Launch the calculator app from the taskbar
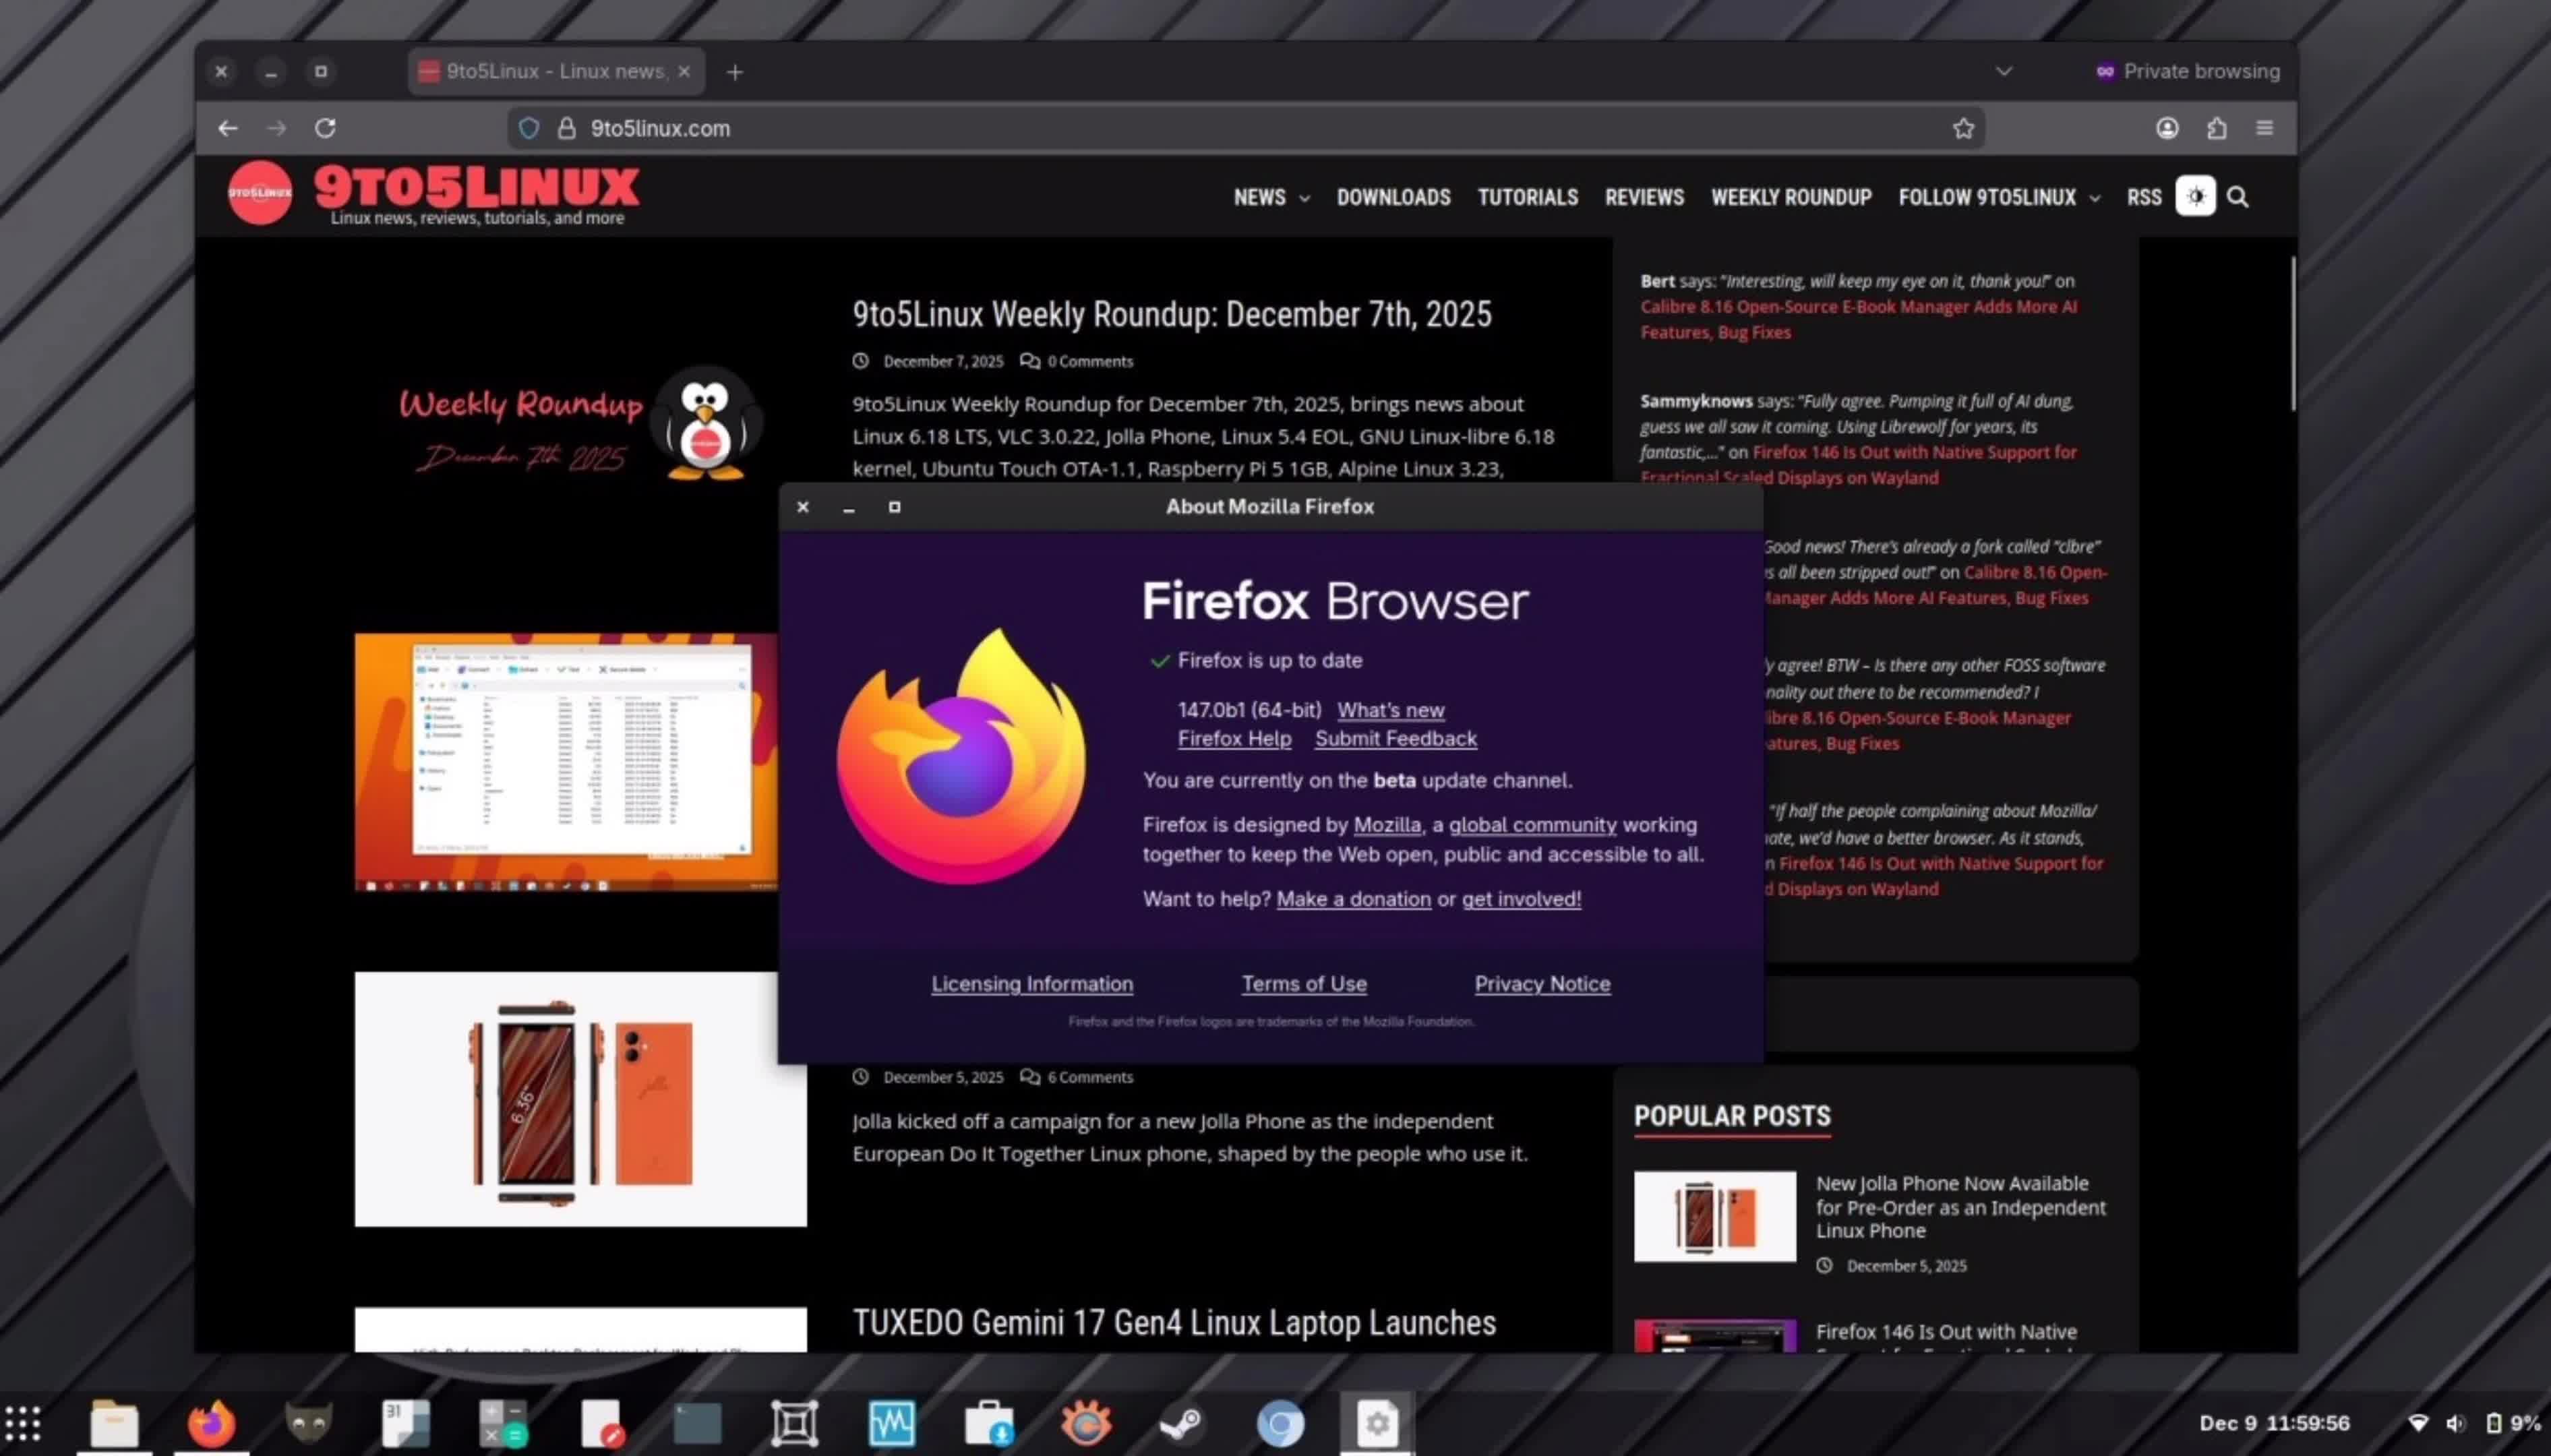Screen dimensions: 2551x1456 point(502,1422)
